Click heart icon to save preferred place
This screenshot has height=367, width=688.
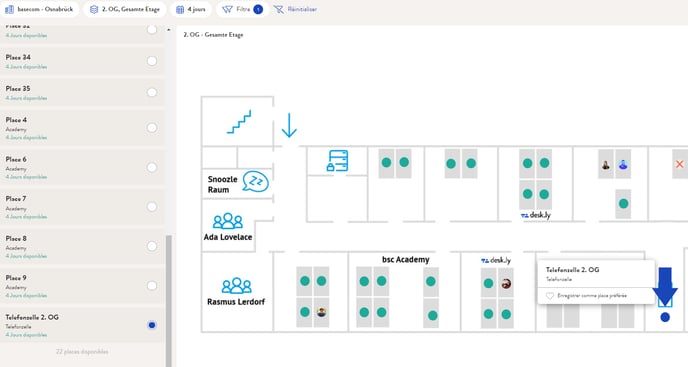point(550,296)
